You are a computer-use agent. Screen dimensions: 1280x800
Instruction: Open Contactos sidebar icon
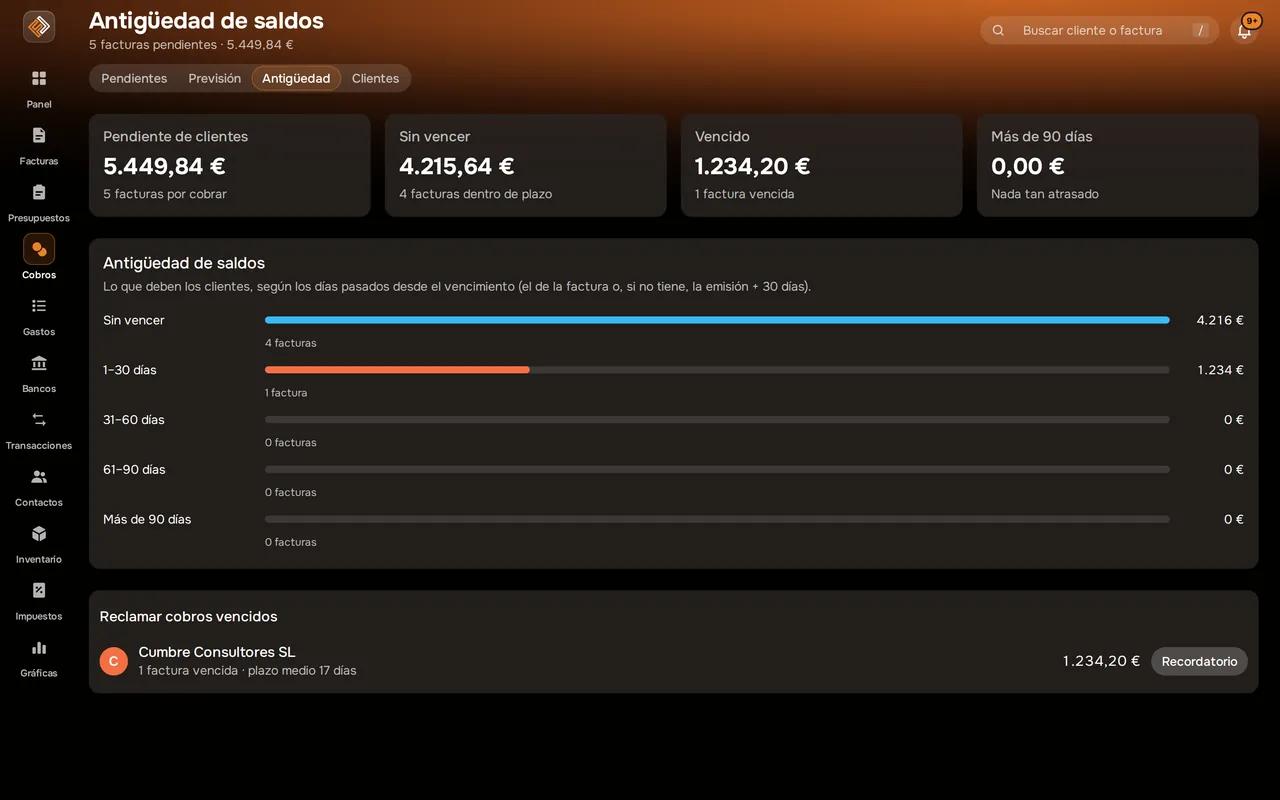point(39,477)
